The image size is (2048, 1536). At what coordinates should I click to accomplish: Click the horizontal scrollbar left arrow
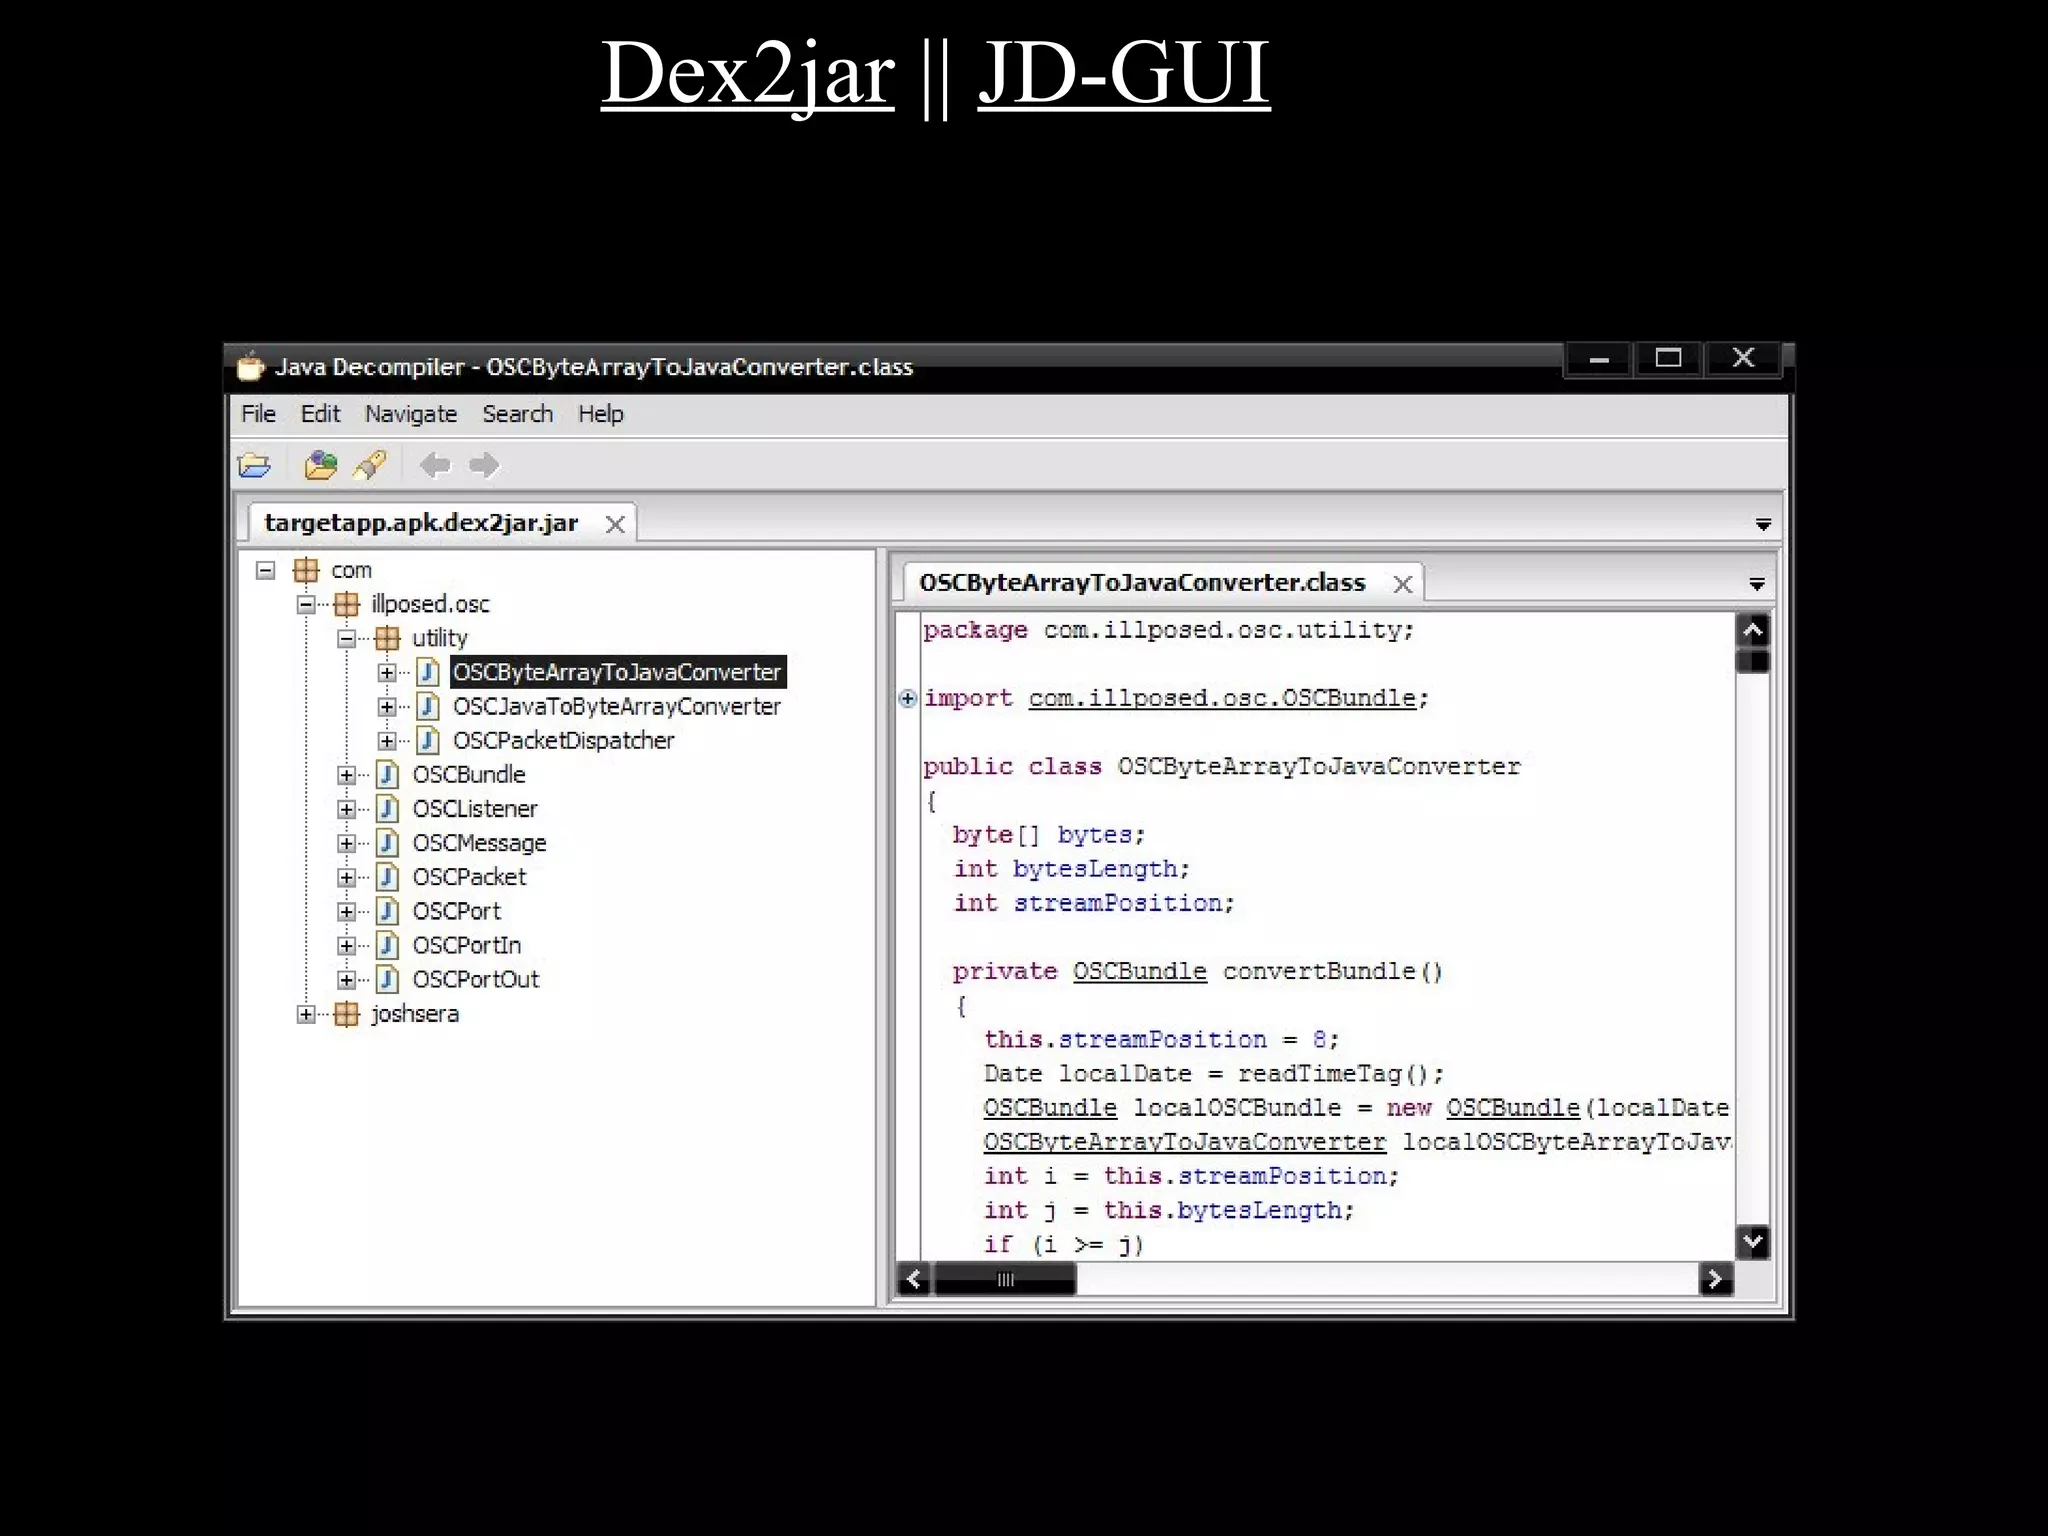coord(914,1279)
